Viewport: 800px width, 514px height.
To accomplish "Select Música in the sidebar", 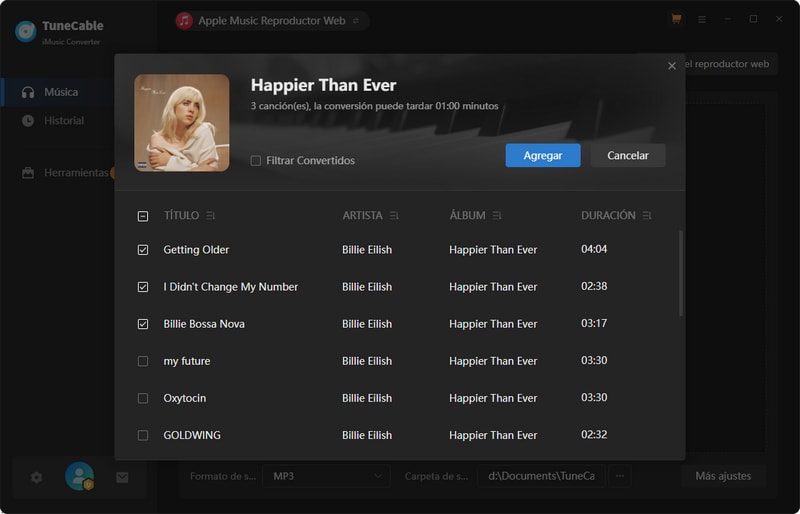I will tap(61, 92).
